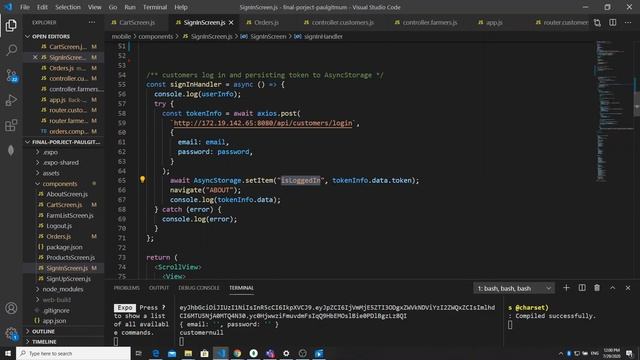Click the Open Changes icon in the editor toolbar
Viewport: 640px width, 360px height.
click(597, 22)
